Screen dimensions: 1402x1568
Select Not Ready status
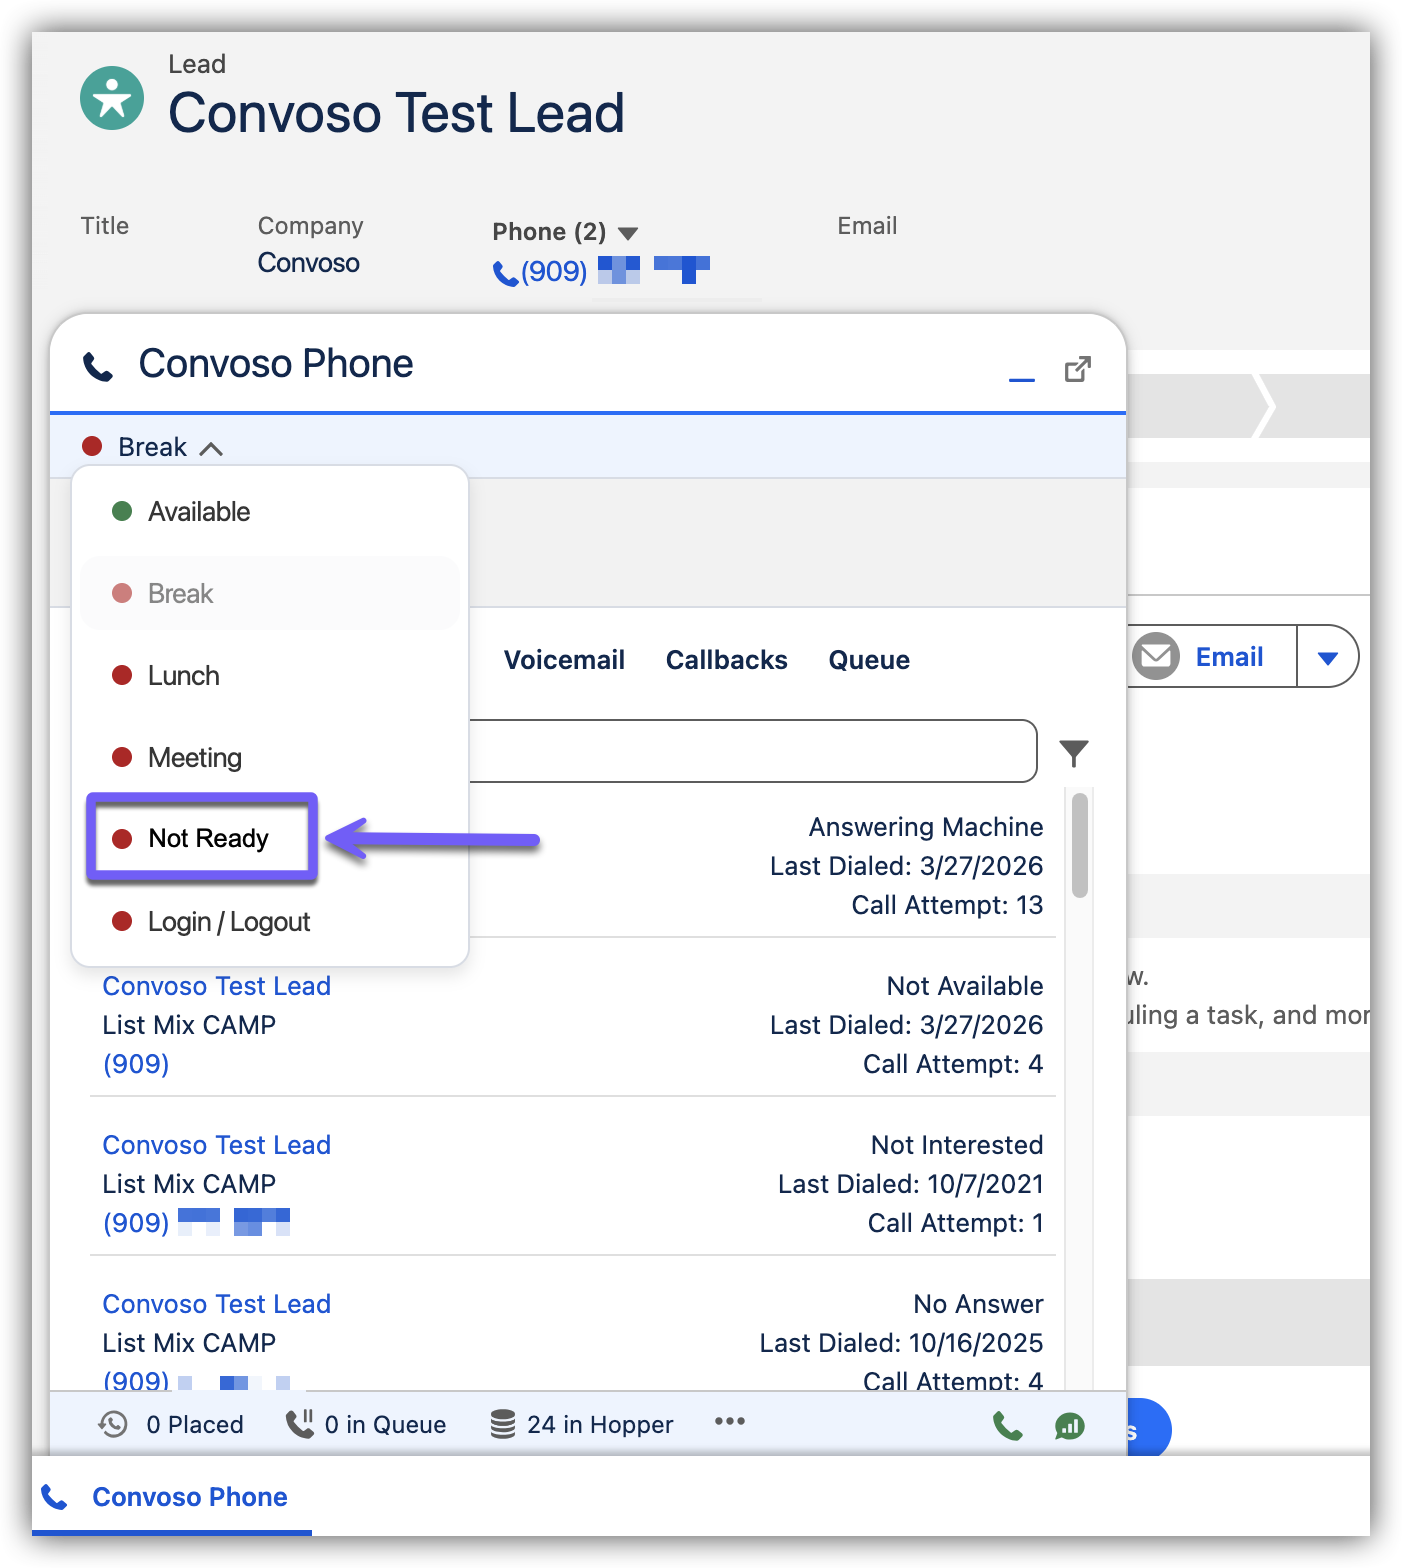pos(208,838)
